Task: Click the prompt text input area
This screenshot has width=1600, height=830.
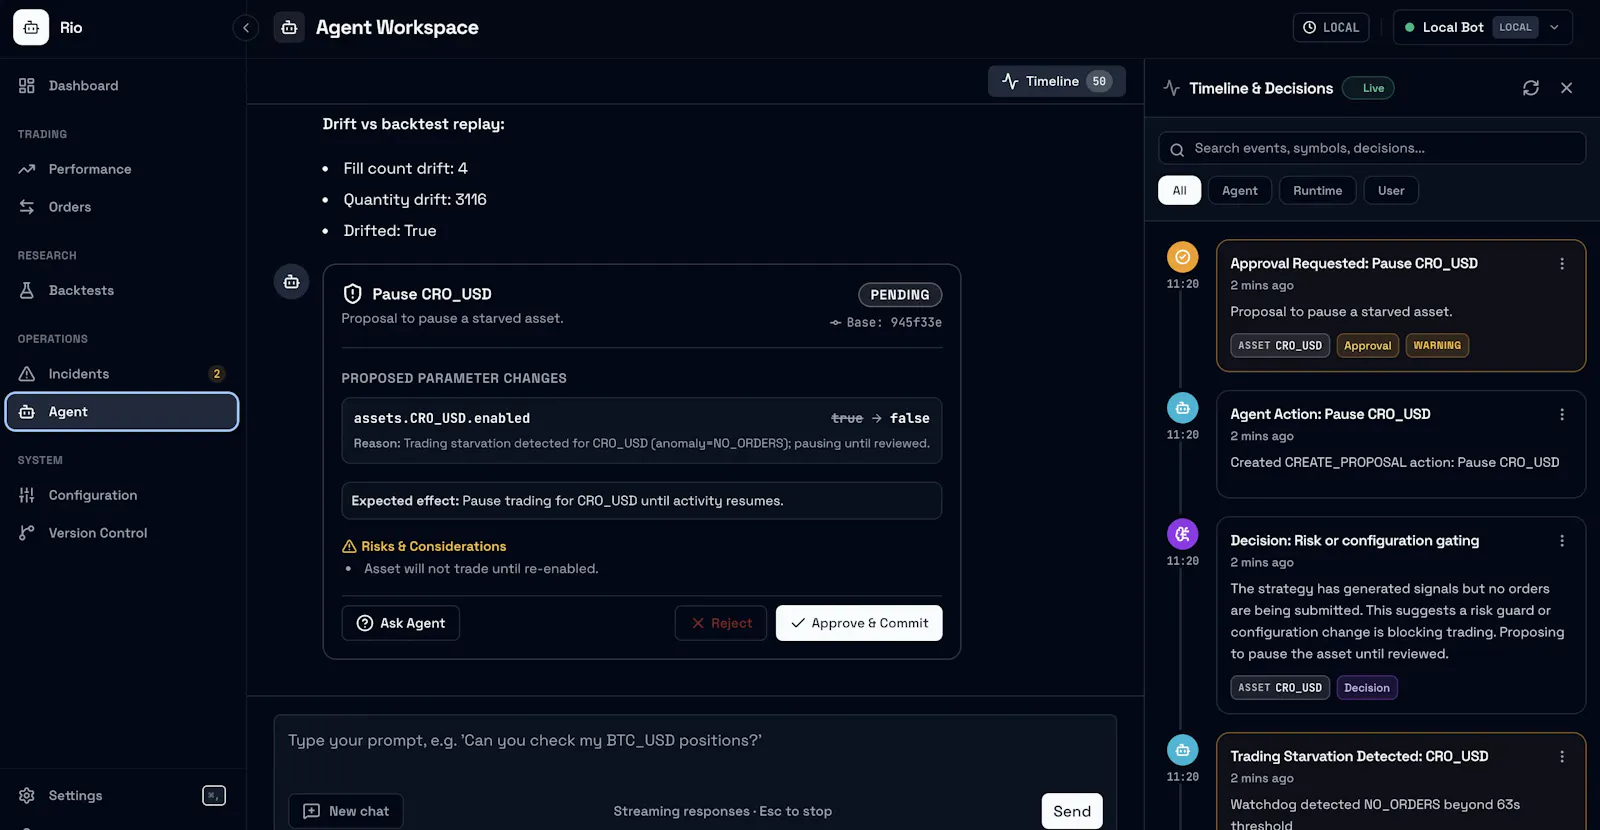Action: [695, 750]
